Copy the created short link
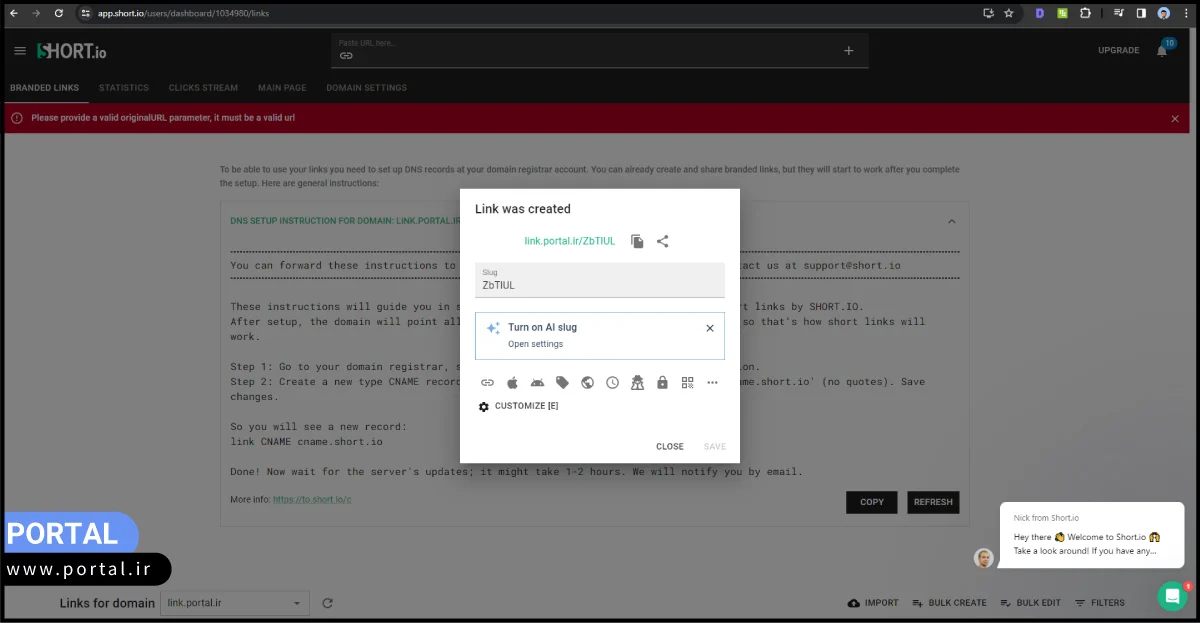 637,241
